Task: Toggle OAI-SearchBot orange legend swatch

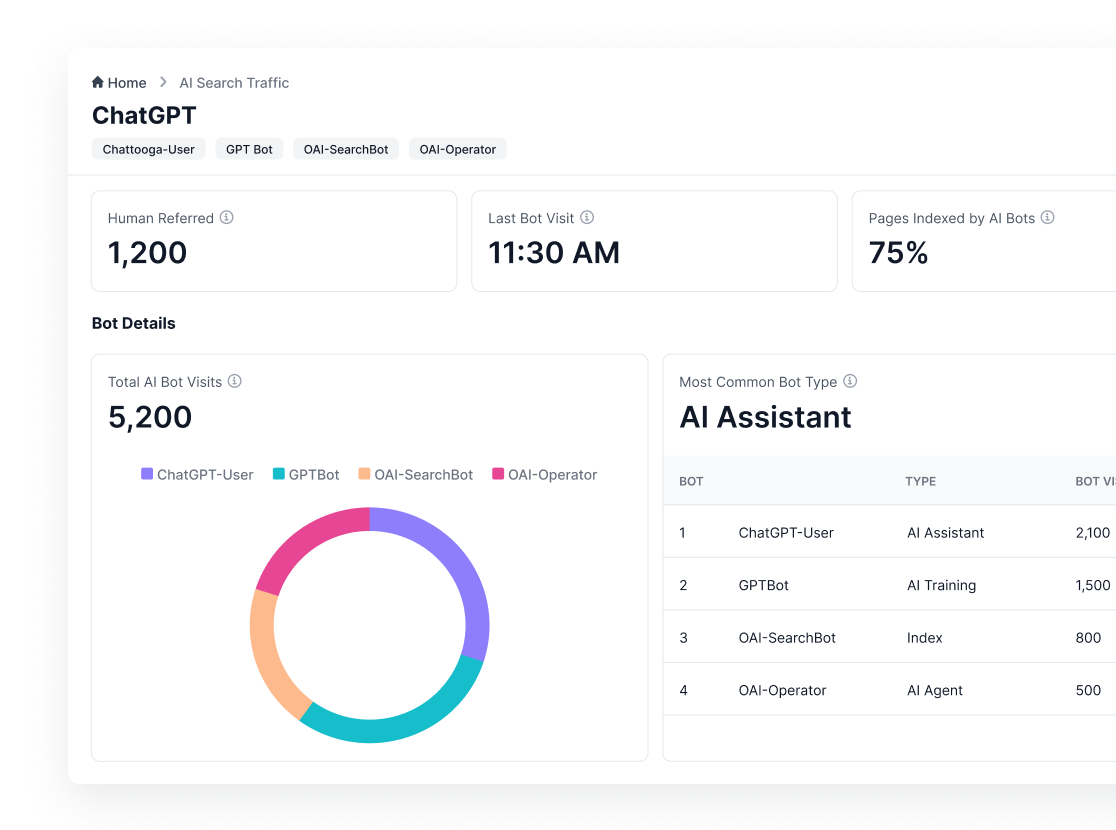Action: pos(364,474)
